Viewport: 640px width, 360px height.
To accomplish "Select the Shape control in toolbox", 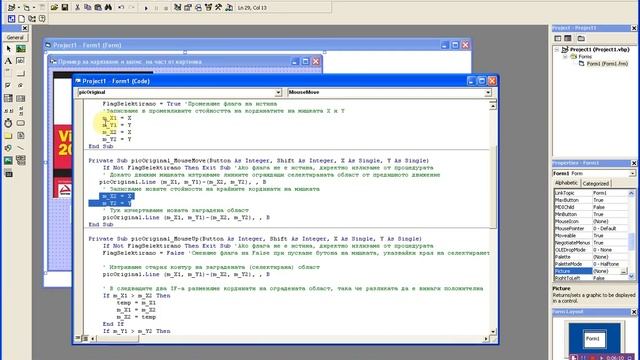I will click(8, 148).
